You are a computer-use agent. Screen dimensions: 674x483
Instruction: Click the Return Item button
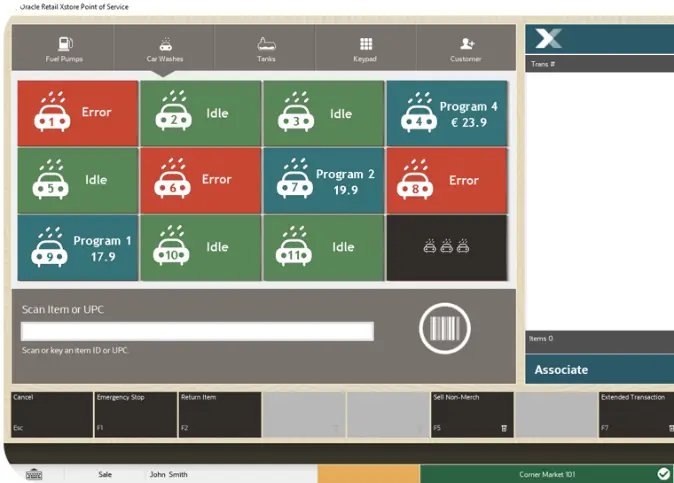(x=219, y=414)
